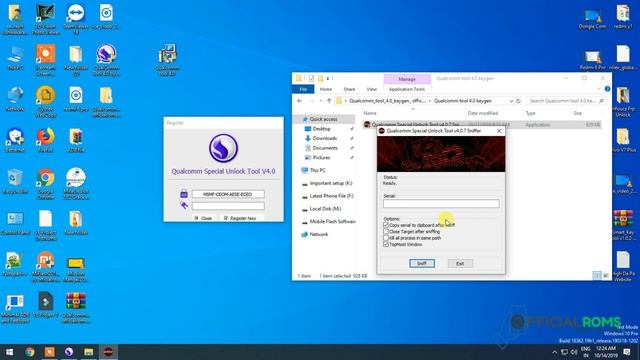Expand the address bar history dropdown
Image resolution: width=640 pixels, height=360 pixels.
pos(511,101)
